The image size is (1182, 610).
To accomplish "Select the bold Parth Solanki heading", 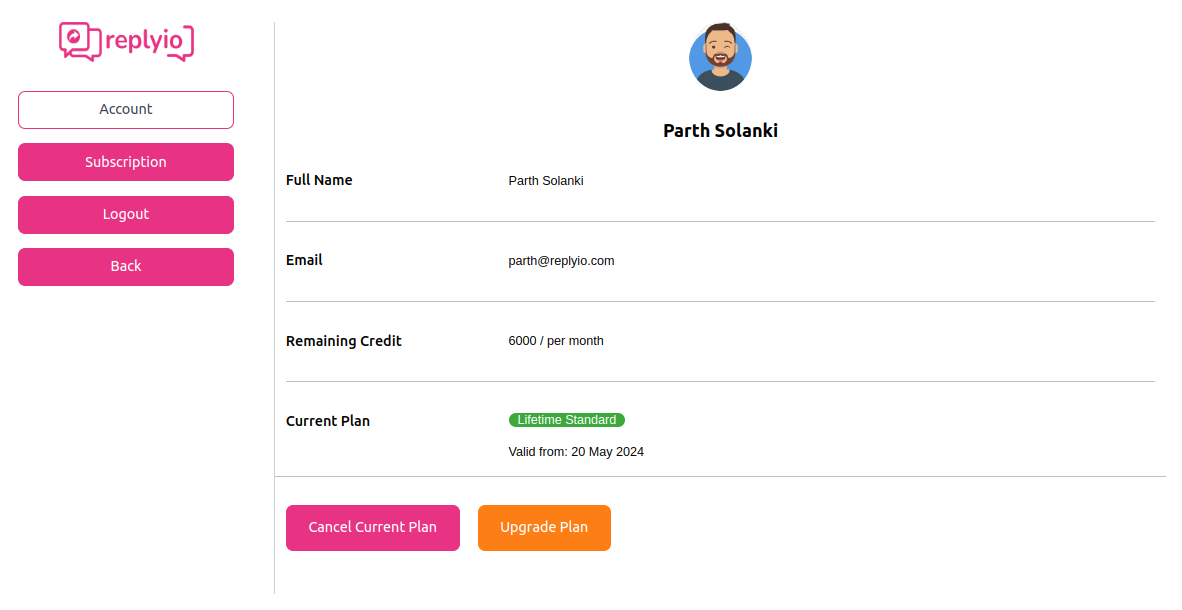I will coord(720,131).
